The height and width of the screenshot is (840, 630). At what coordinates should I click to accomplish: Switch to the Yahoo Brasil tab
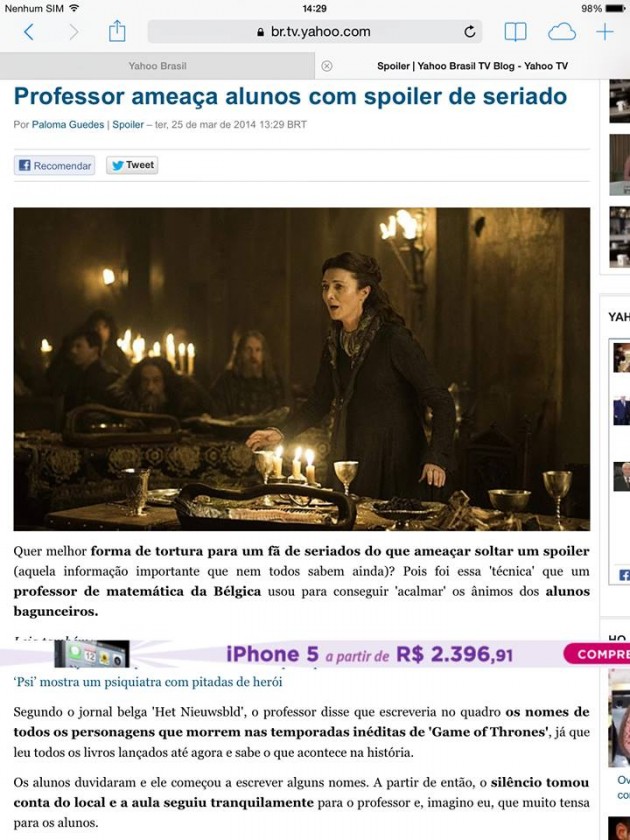pyautogui.click(x=158, y=66)
